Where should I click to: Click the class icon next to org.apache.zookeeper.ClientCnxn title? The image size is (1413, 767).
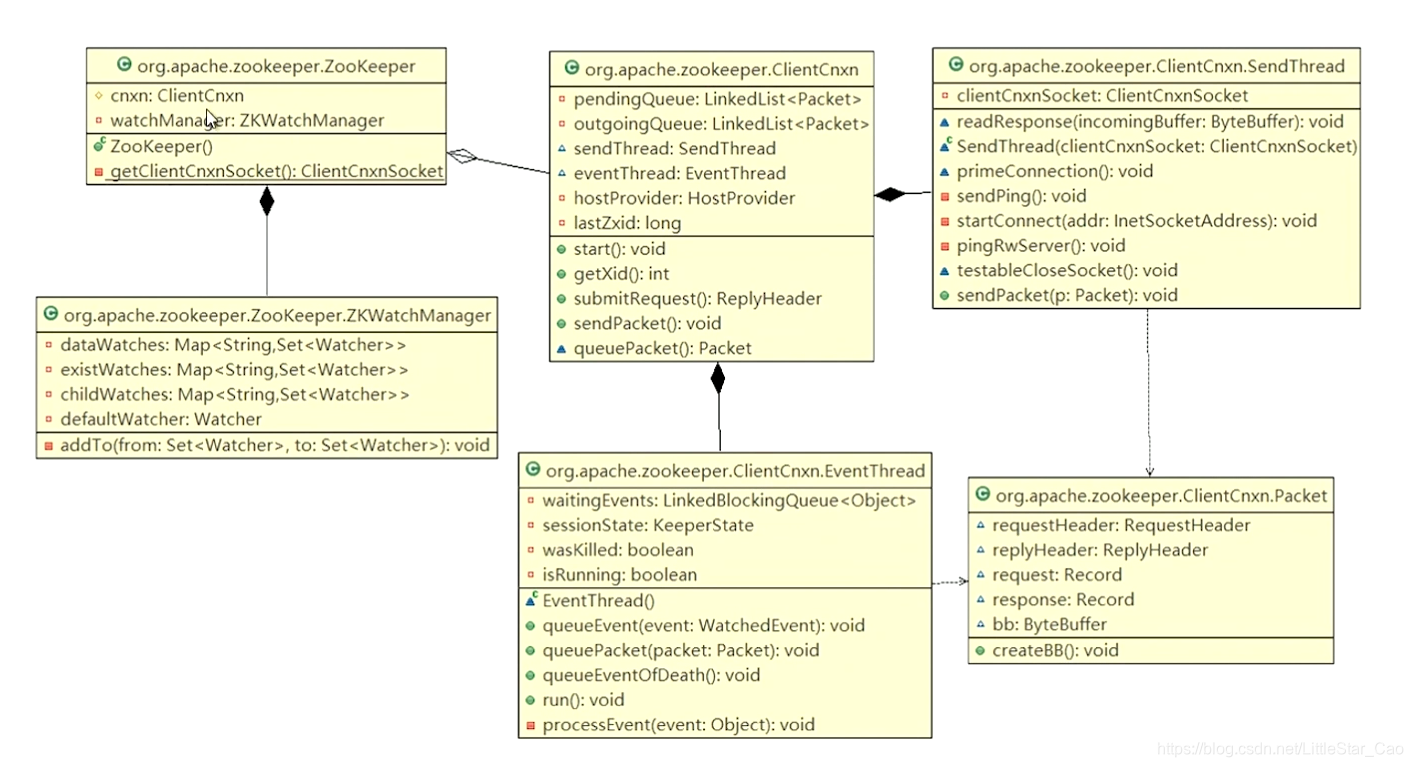[x=572, y=69]
